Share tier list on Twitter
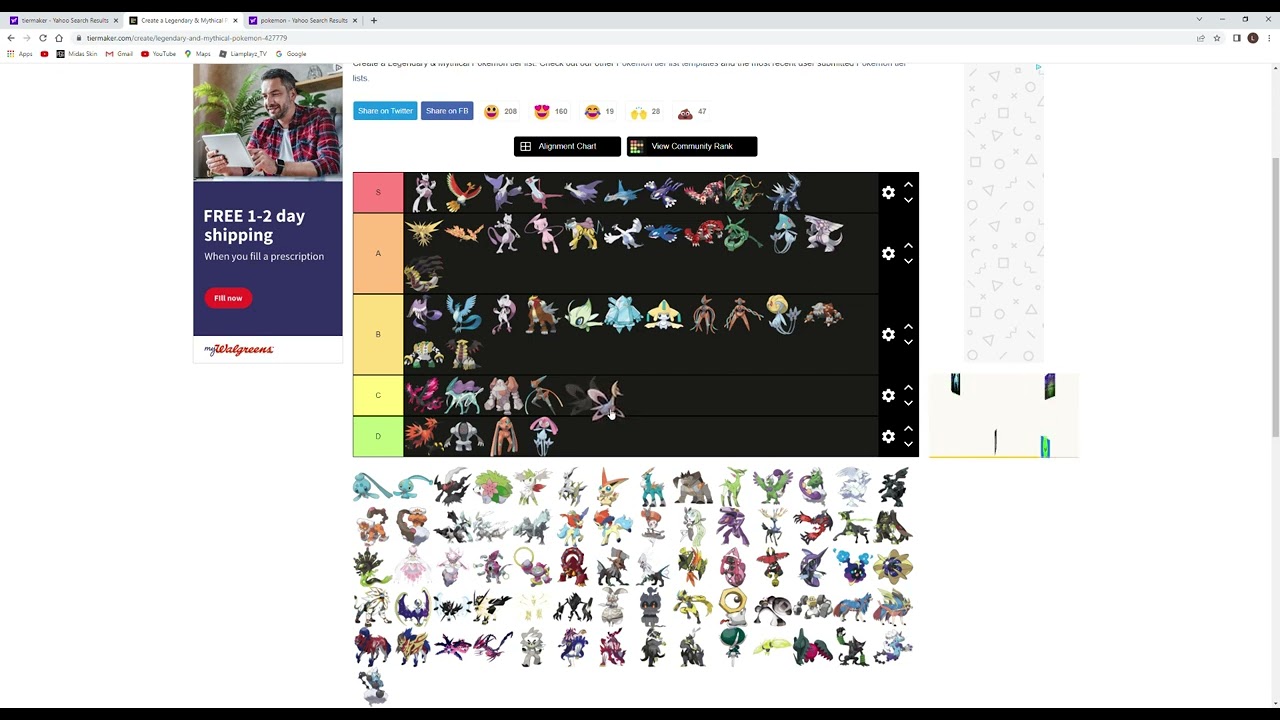The width and height of the screenshot is (1280, 720). [385, 111]
